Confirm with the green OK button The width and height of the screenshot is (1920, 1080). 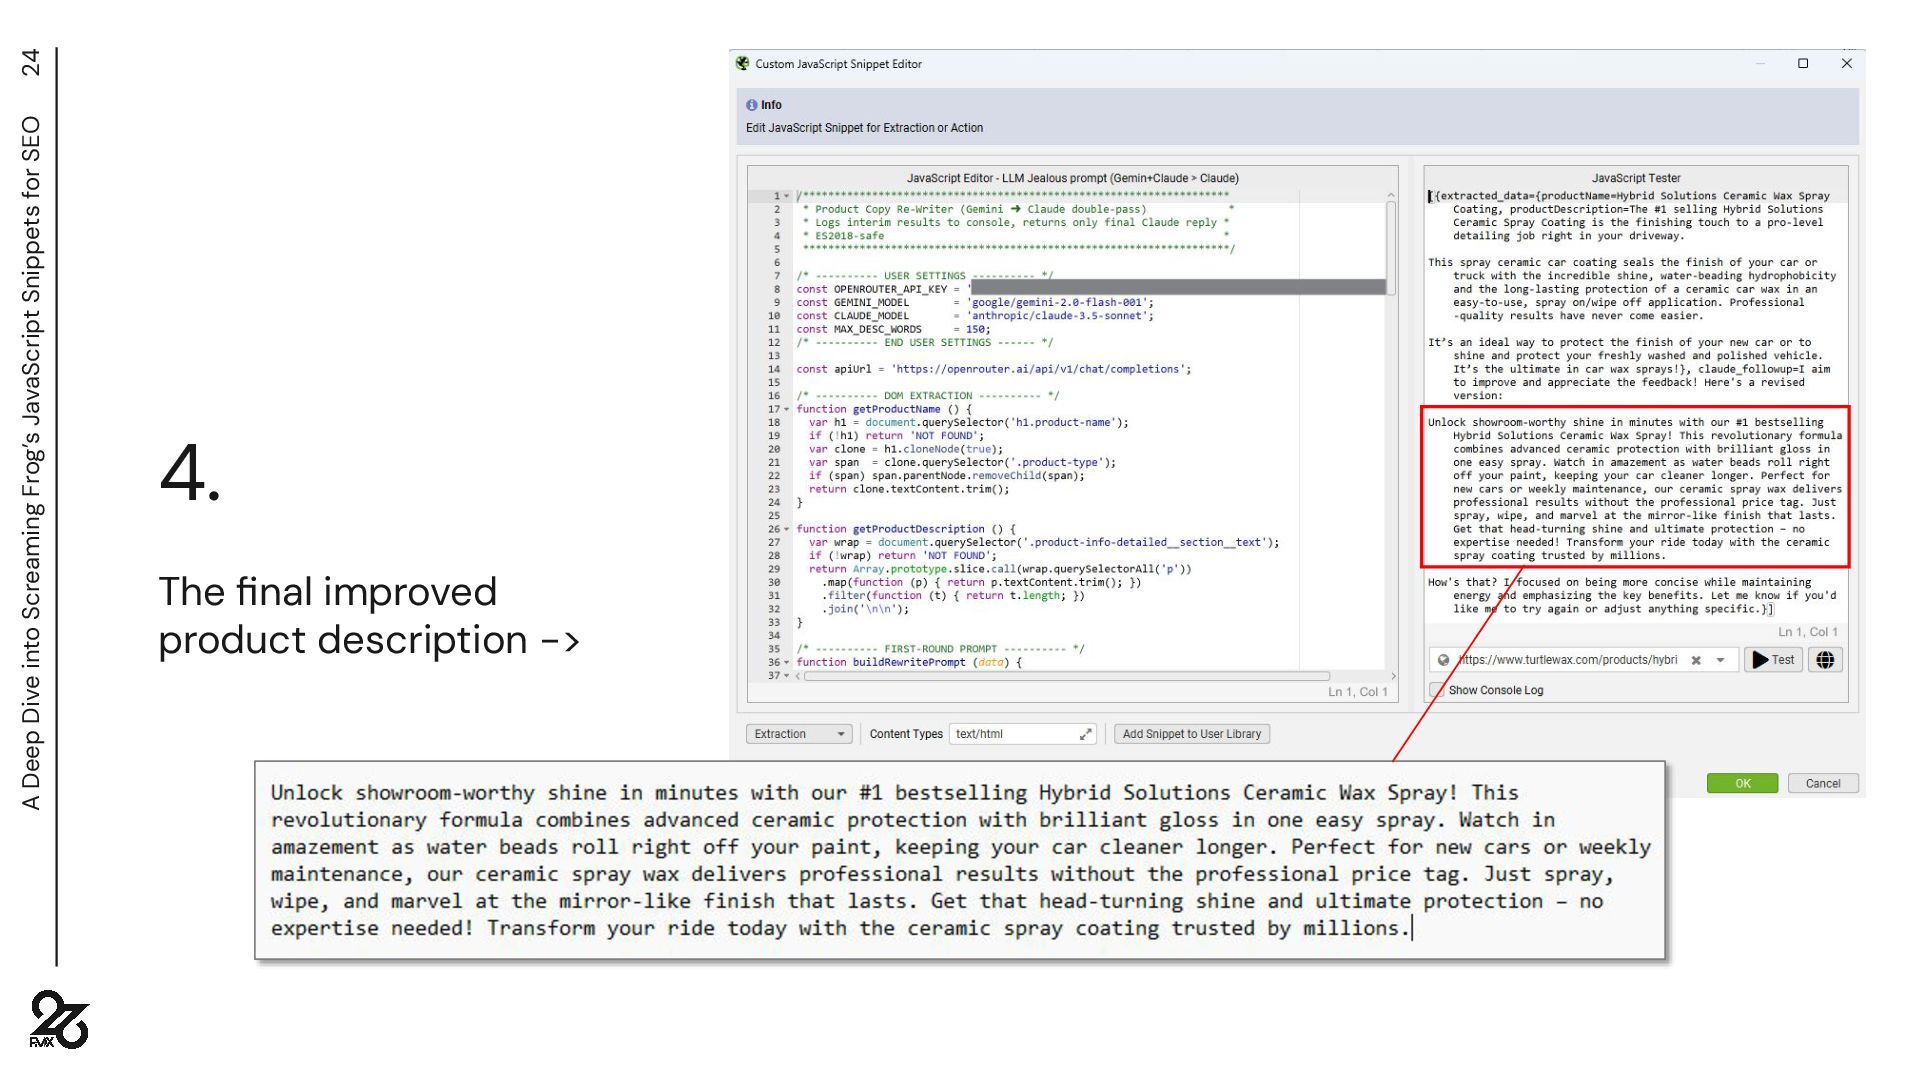pos(1742,783)
